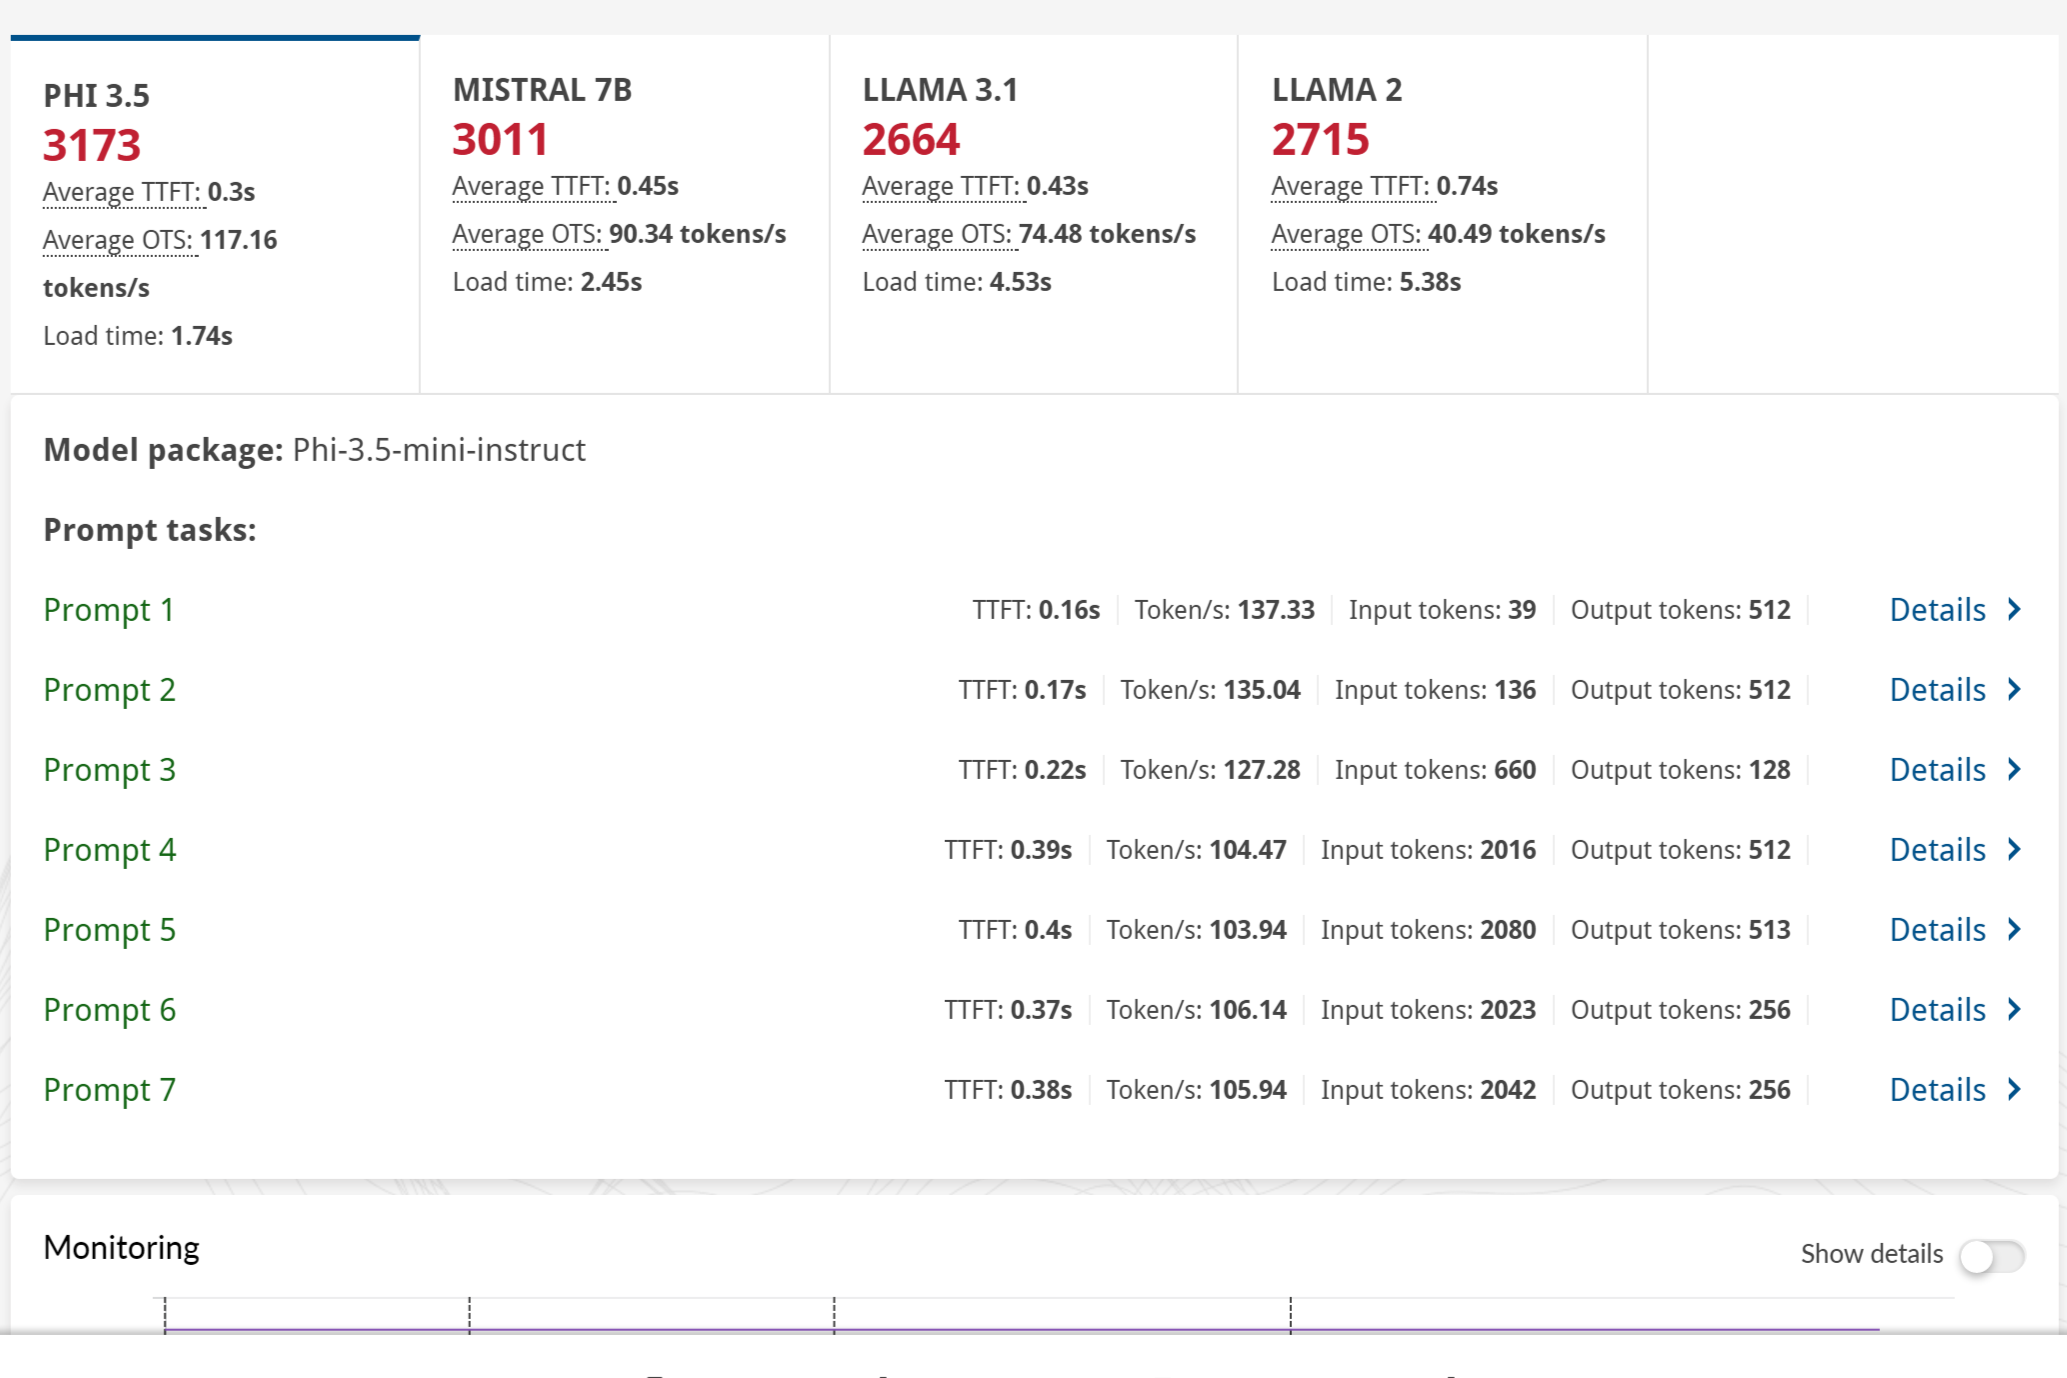Click the LLAMA 2 score 2715
Screen dimensions: 2067x1378
tap(1320, 139)
